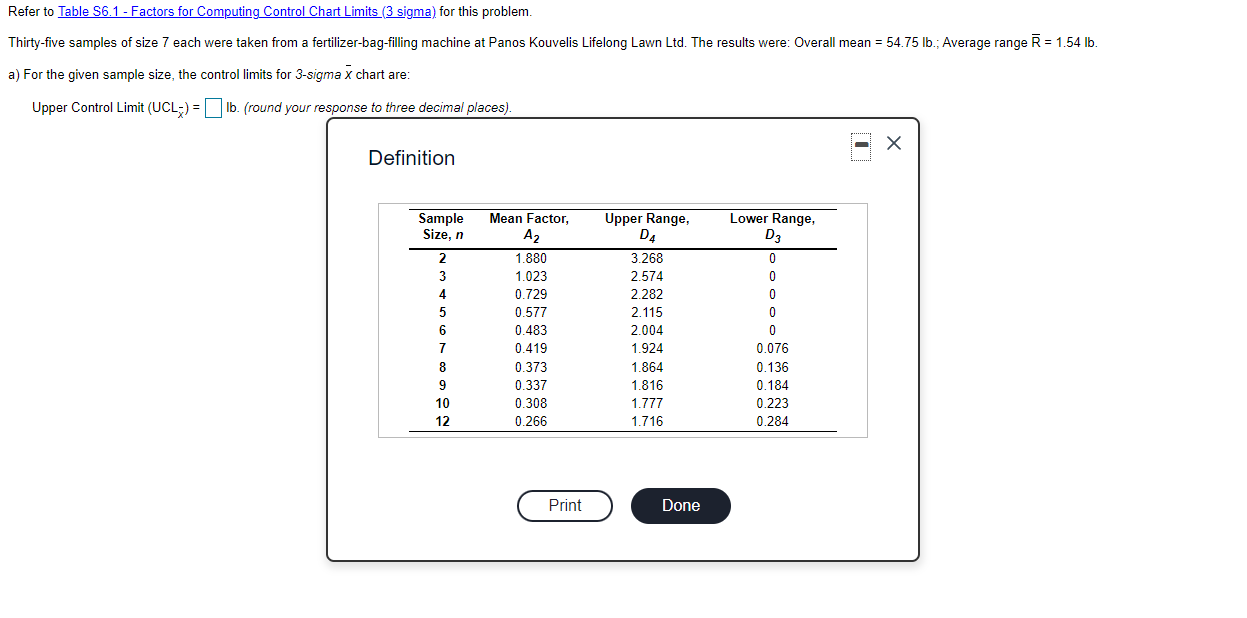
Task: Select the Sample Size n header
Action: pyautogui.click(x=442, y=226)
